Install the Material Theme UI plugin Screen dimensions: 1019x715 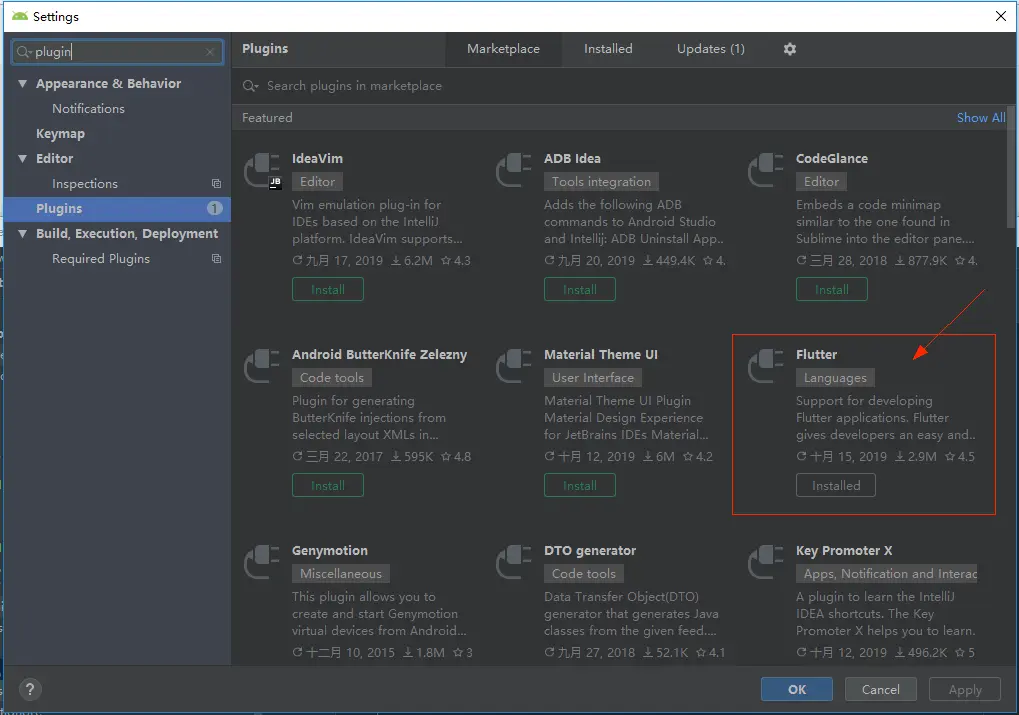point(580,486)
